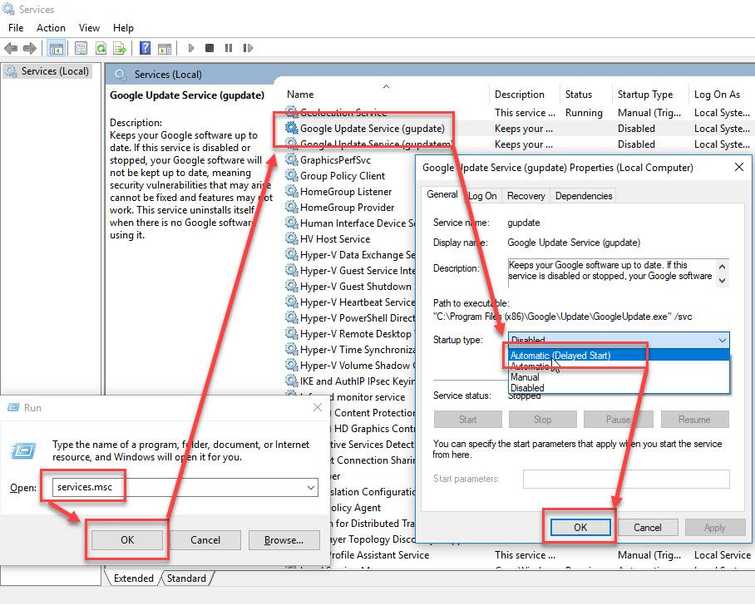Screen dimensions: 755x604
Task: Click gear icon beside HomeGroup Listener
Action: (x=291, y=192)
